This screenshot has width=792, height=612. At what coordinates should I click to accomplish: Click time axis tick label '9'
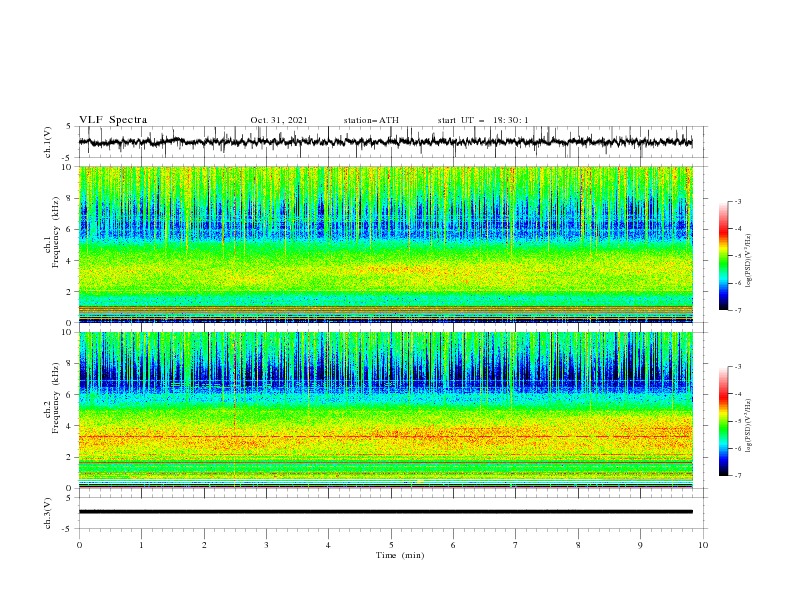click(x=640, y=545)
